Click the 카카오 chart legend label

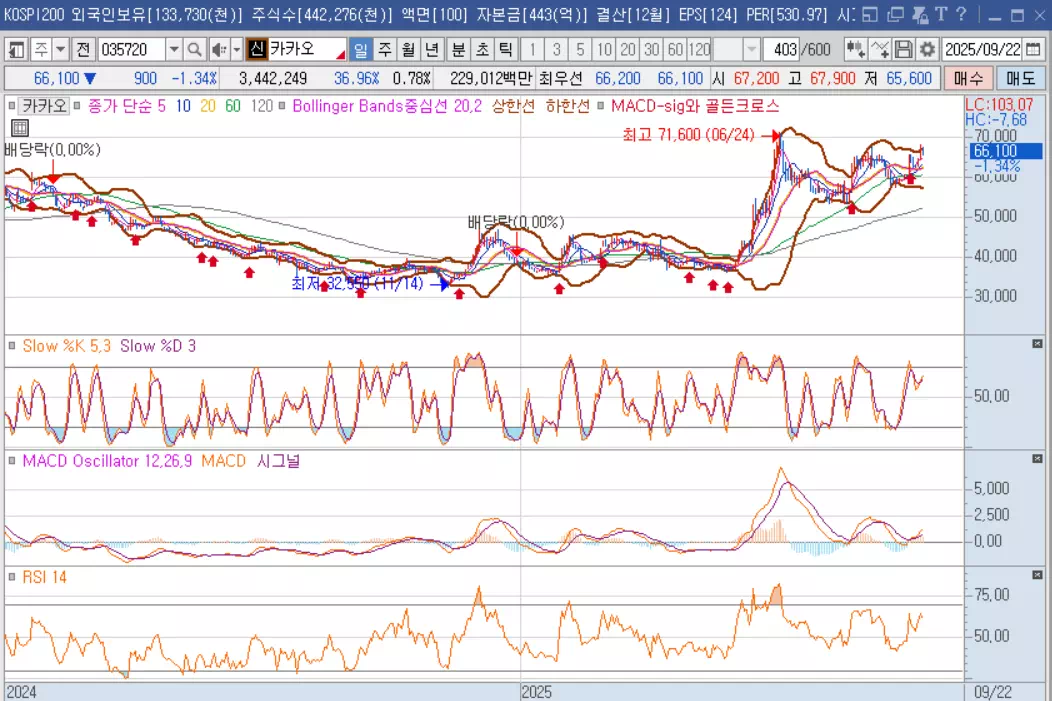[x=44, y=106]
